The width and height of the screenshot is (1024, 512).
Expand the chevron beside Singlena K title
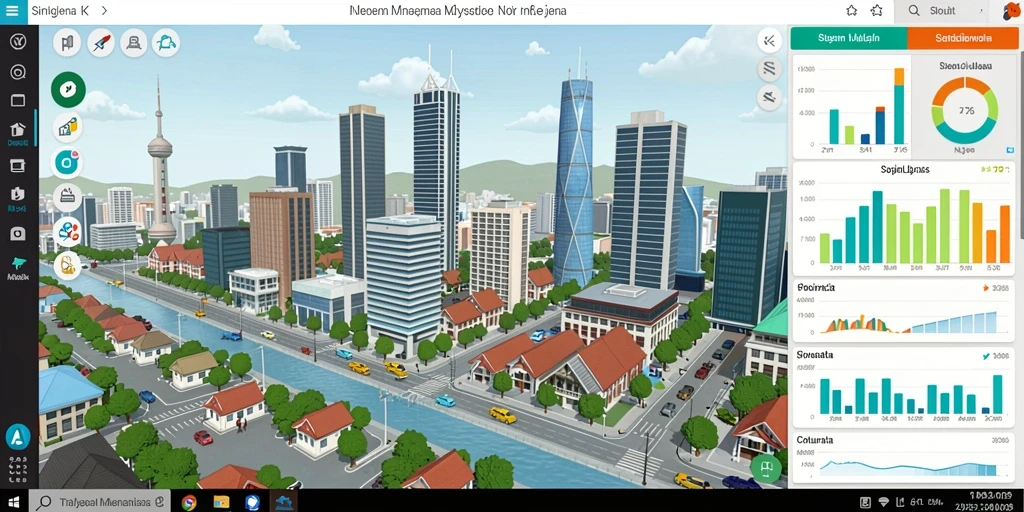[104, 11]
